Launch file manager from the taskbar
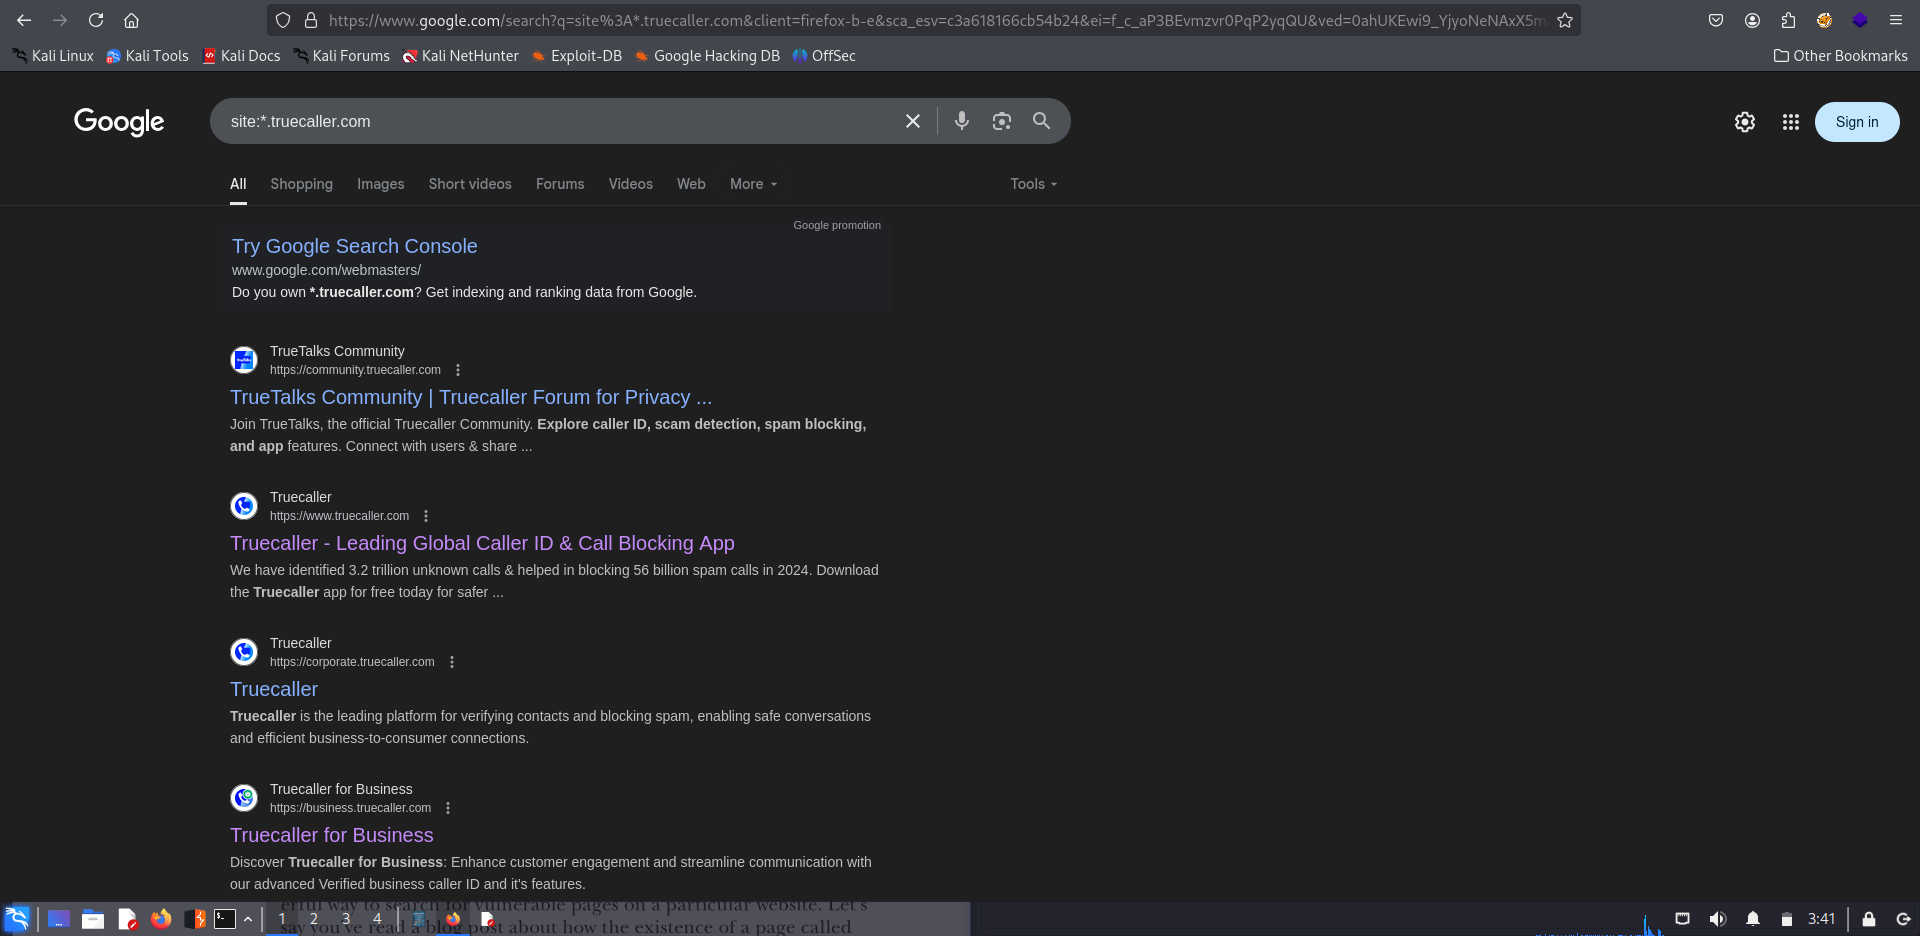Screen dimensions: 1920x936 (x=93, y=919)
